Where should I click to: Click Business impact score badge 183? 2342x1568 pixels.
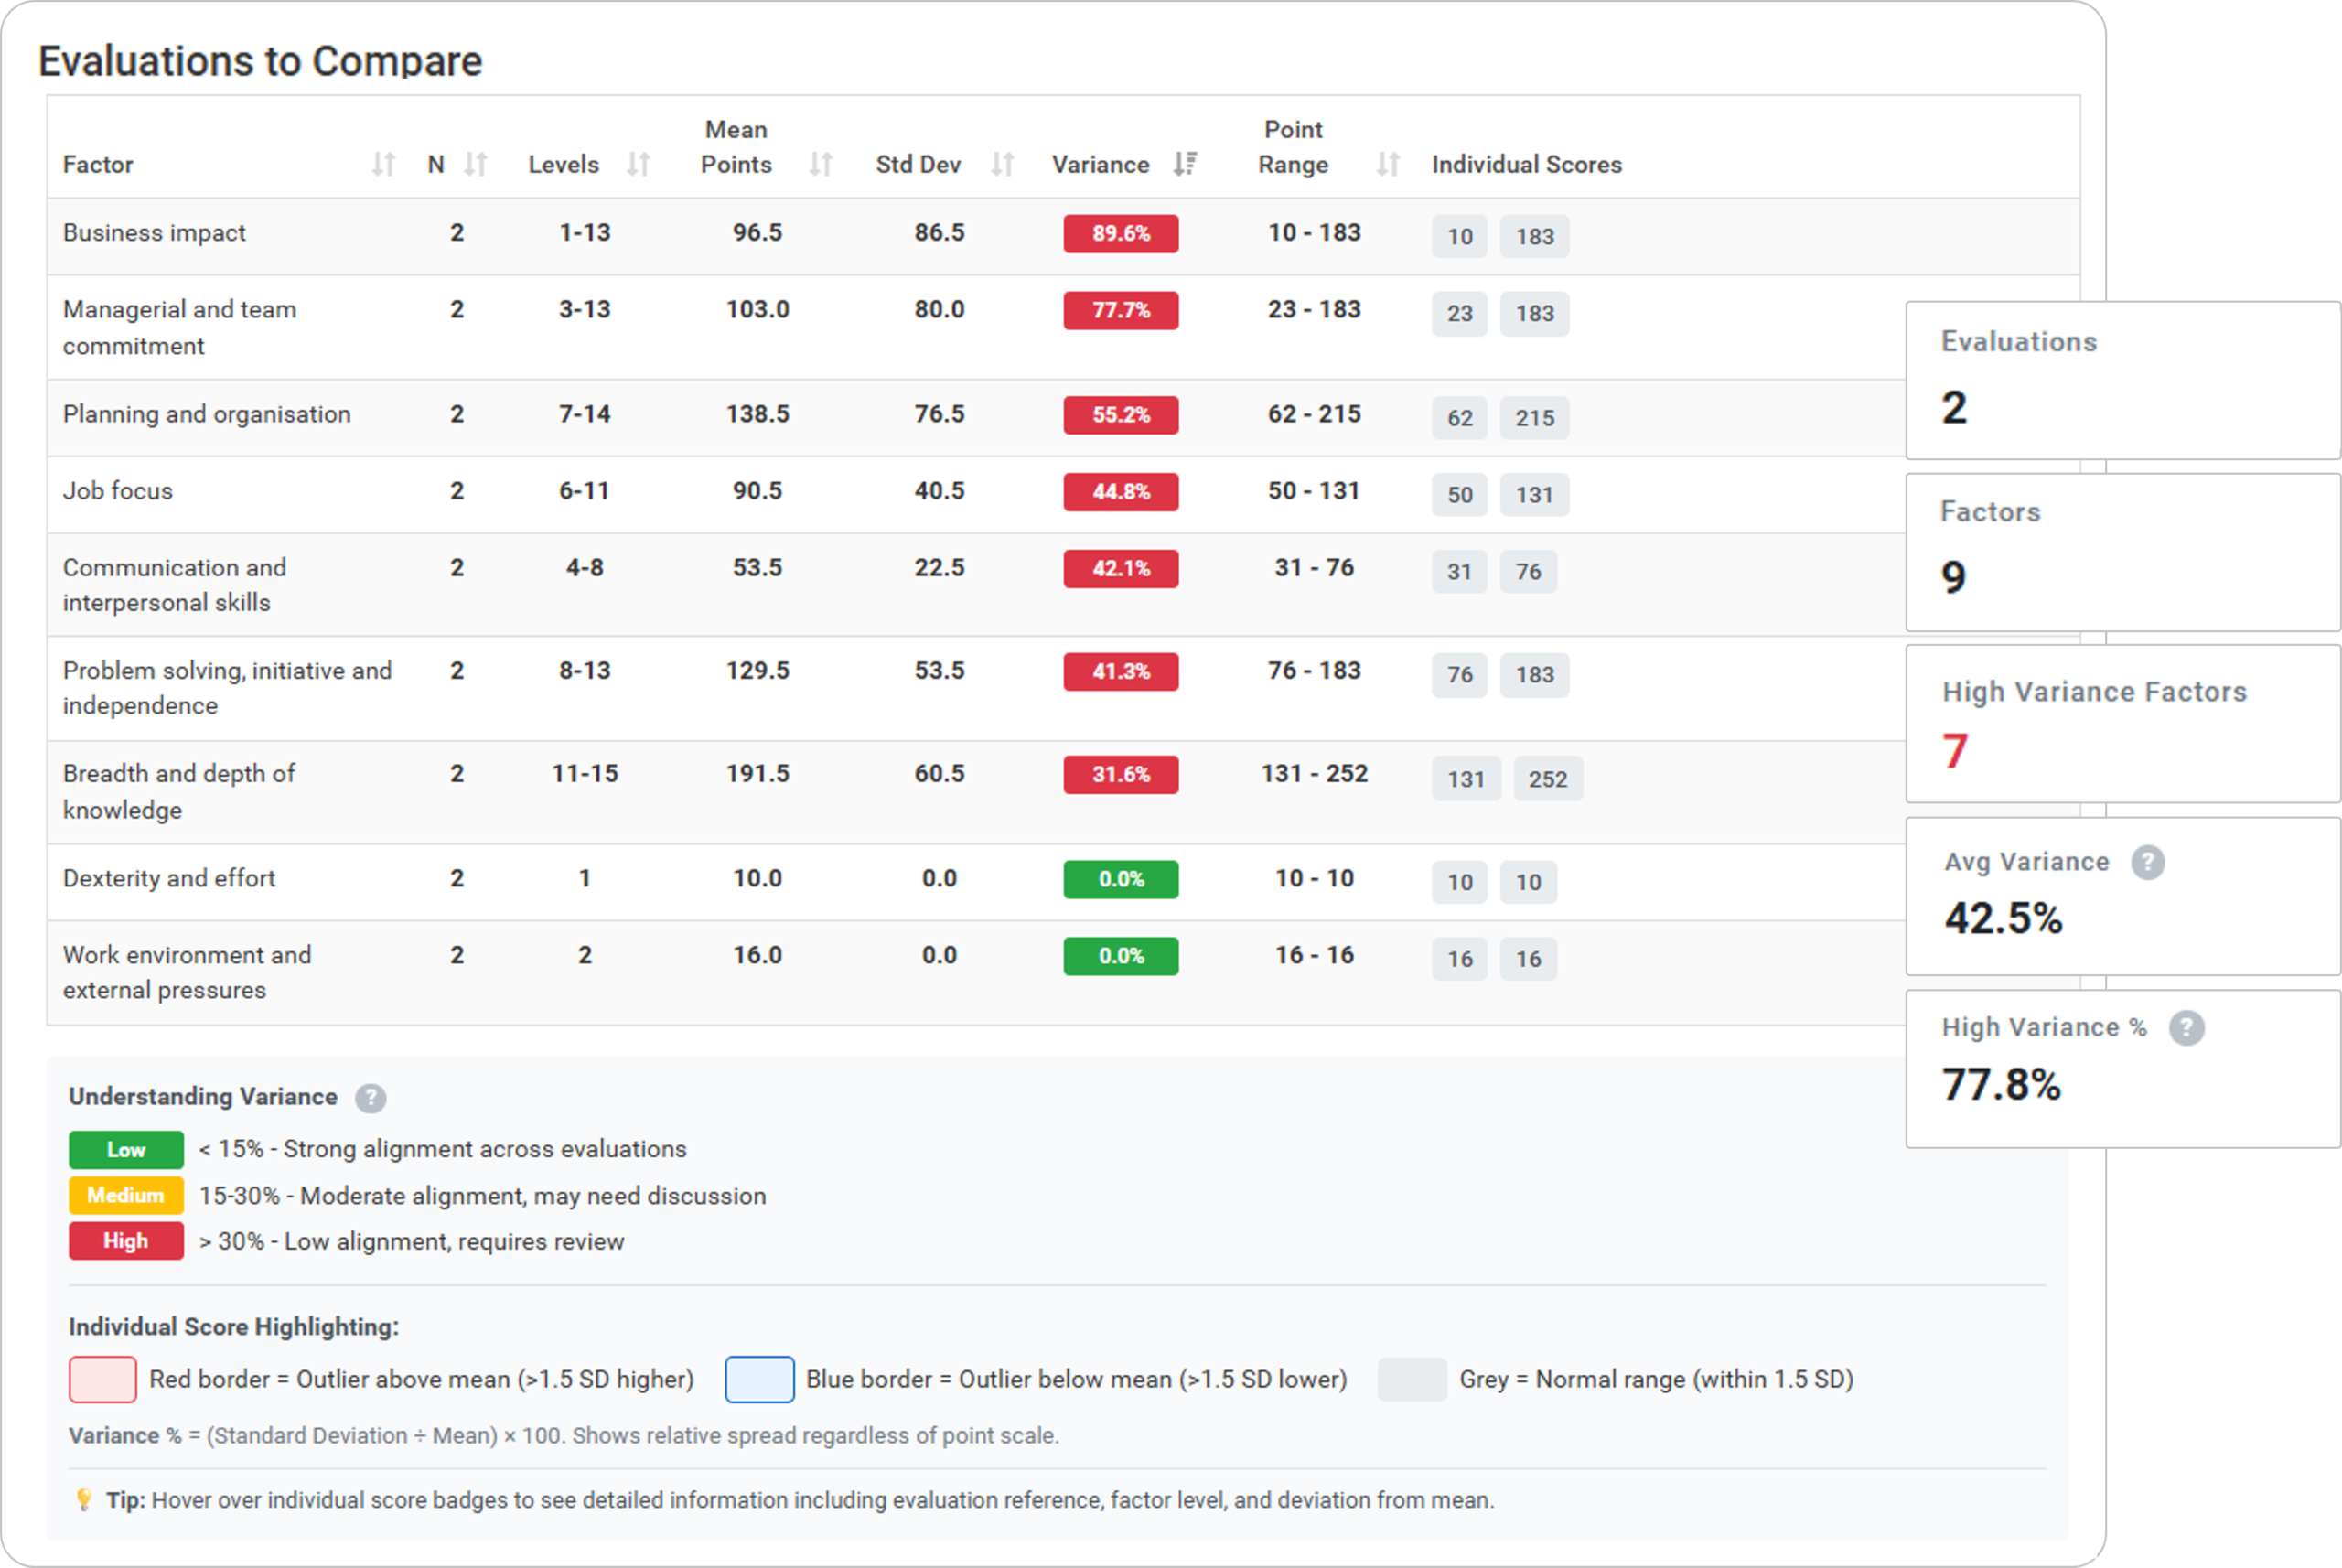1534,237
